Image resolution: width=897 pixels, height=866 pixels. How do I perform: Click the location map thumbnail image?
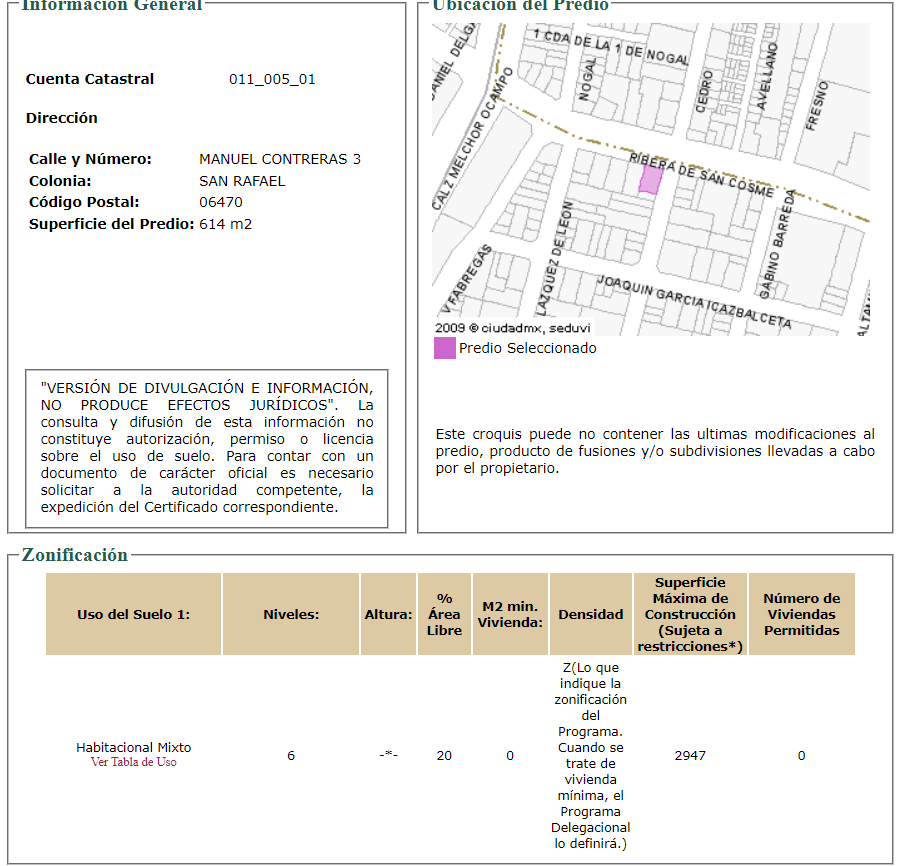[651, 179]
